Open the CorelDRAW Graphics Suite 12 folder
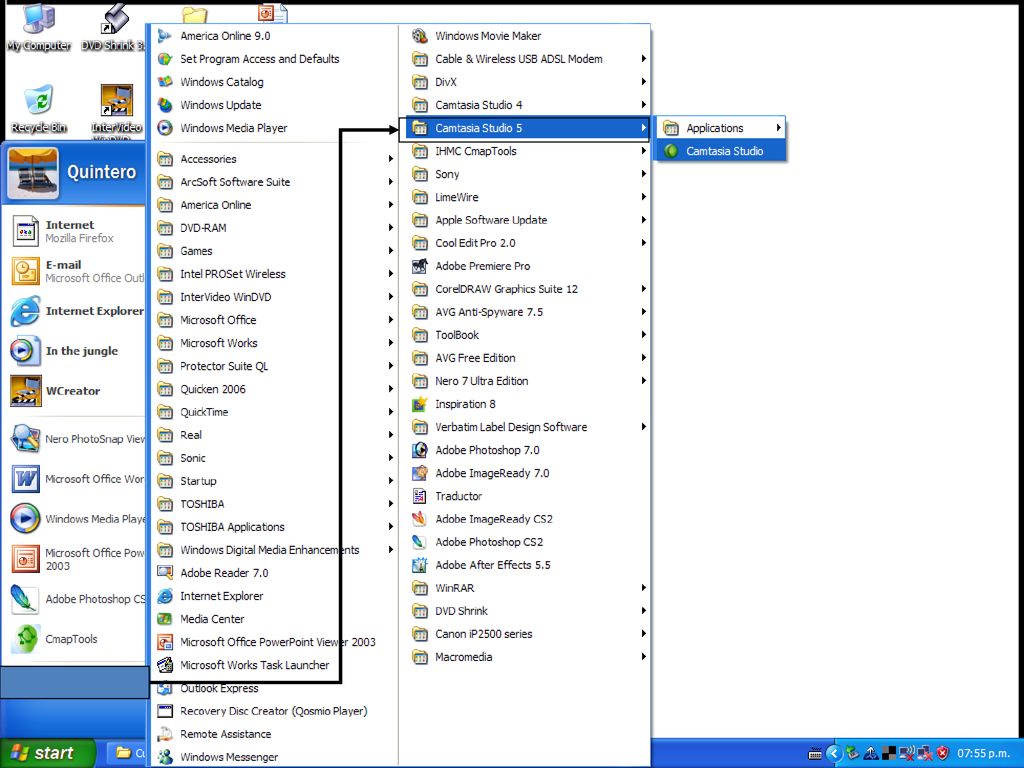The width and height of the screenshot is (1024, 768). coord(528,289)
